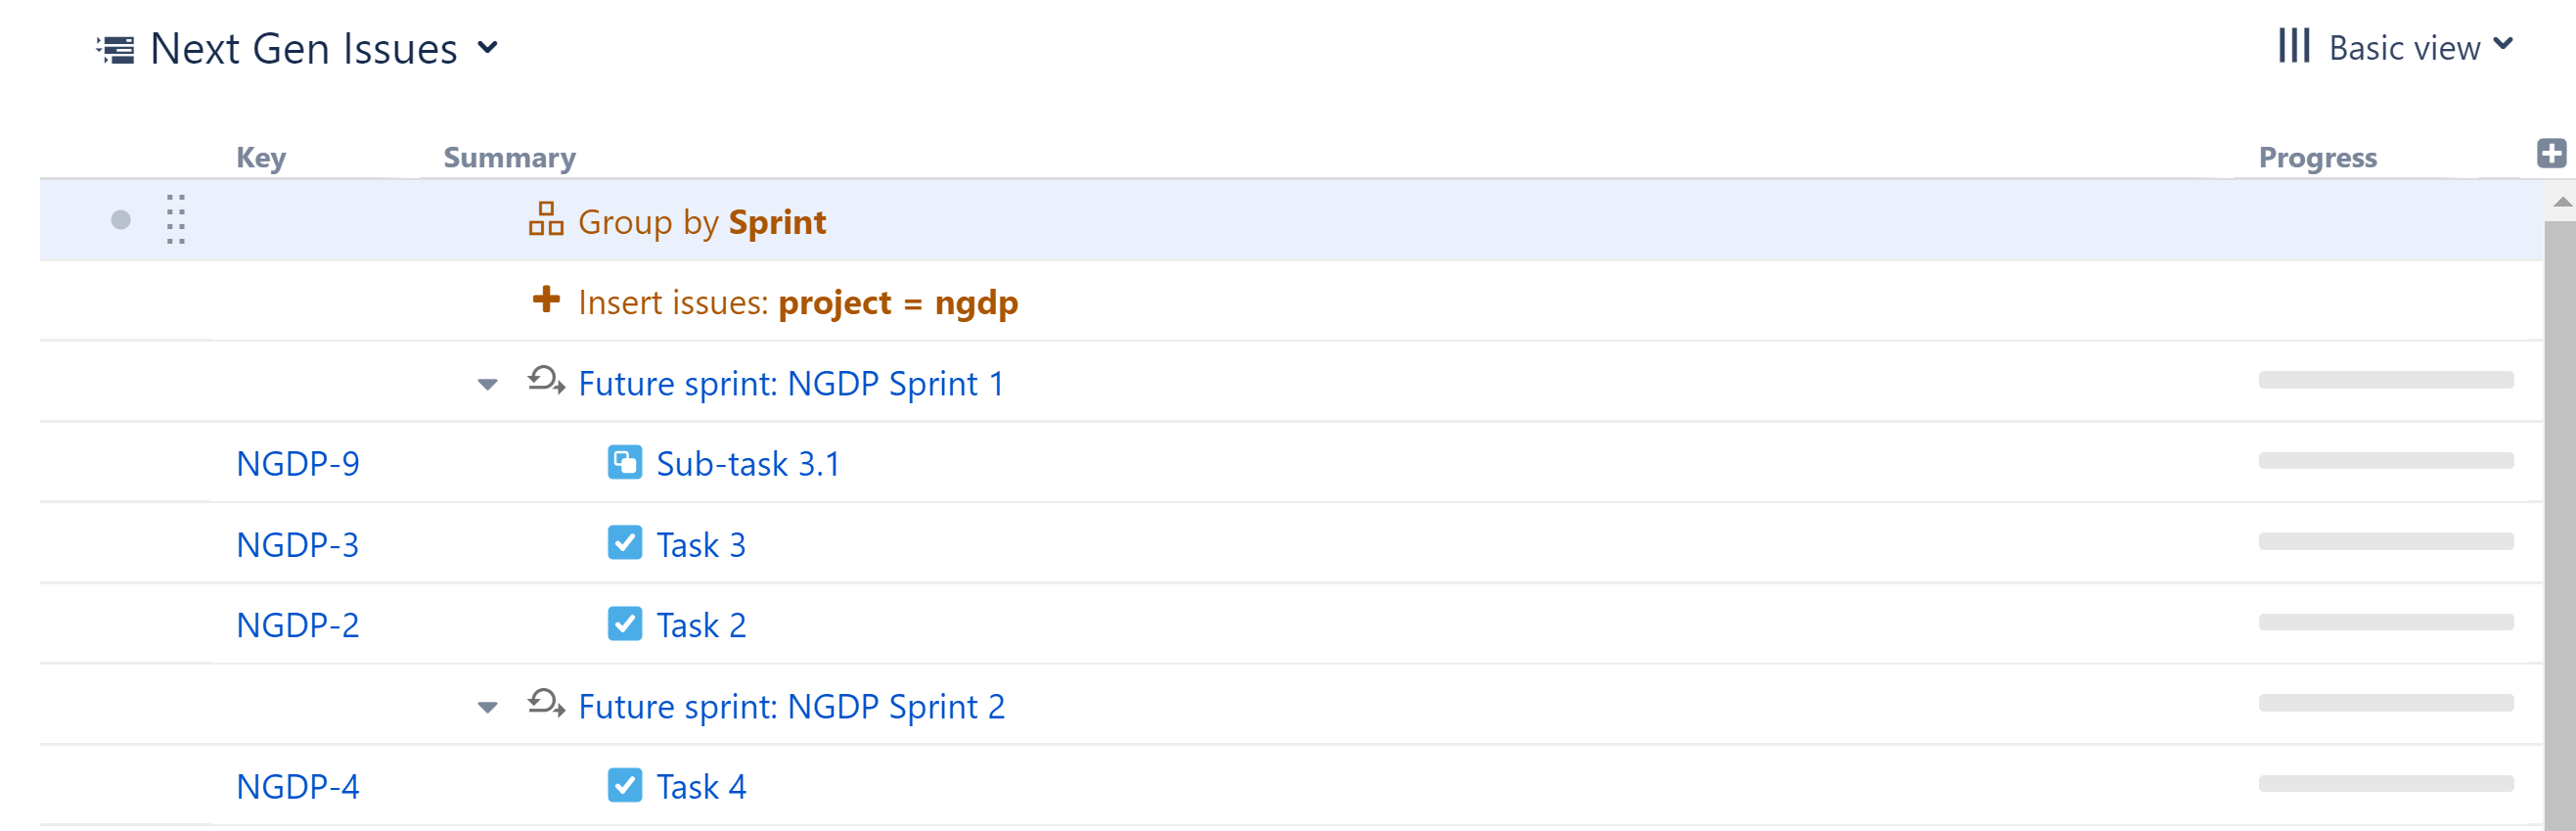Click the Summary column header
Image resolution: width=2576 pixels, height=831 pixels.
(x=509, y=158)
